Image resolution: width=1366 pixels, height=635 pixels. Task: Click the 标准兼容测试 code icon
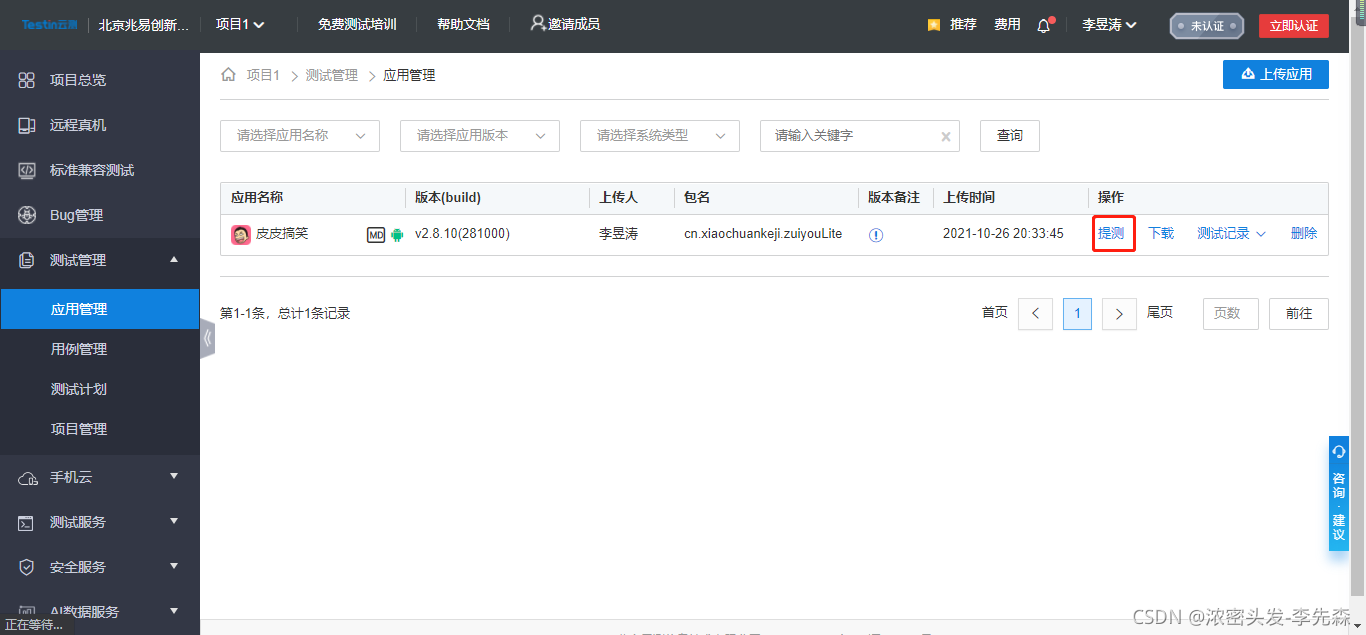(27, 170)
